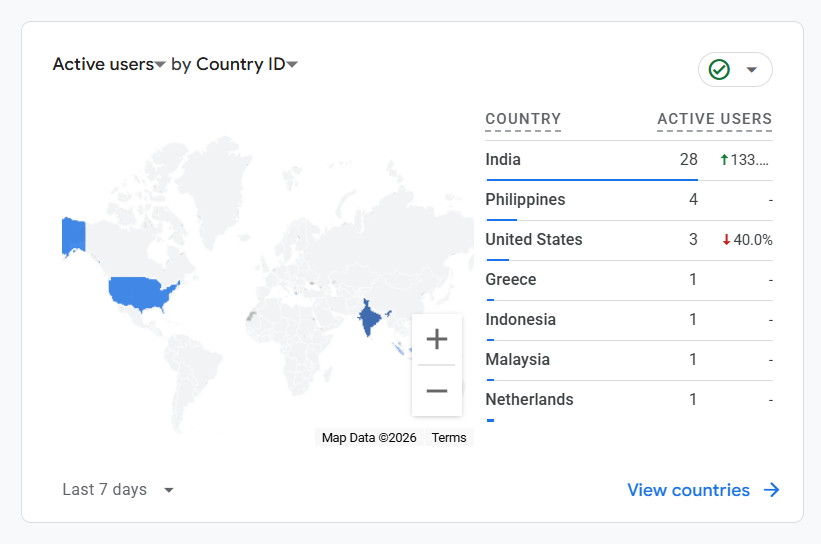Open the map Terms link

[x=449, y=437]
